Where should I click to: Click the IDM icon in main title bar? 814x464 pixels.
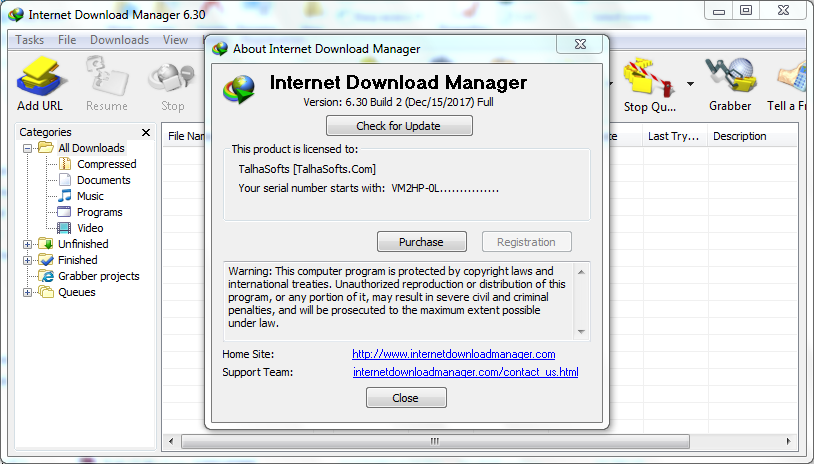16,15
